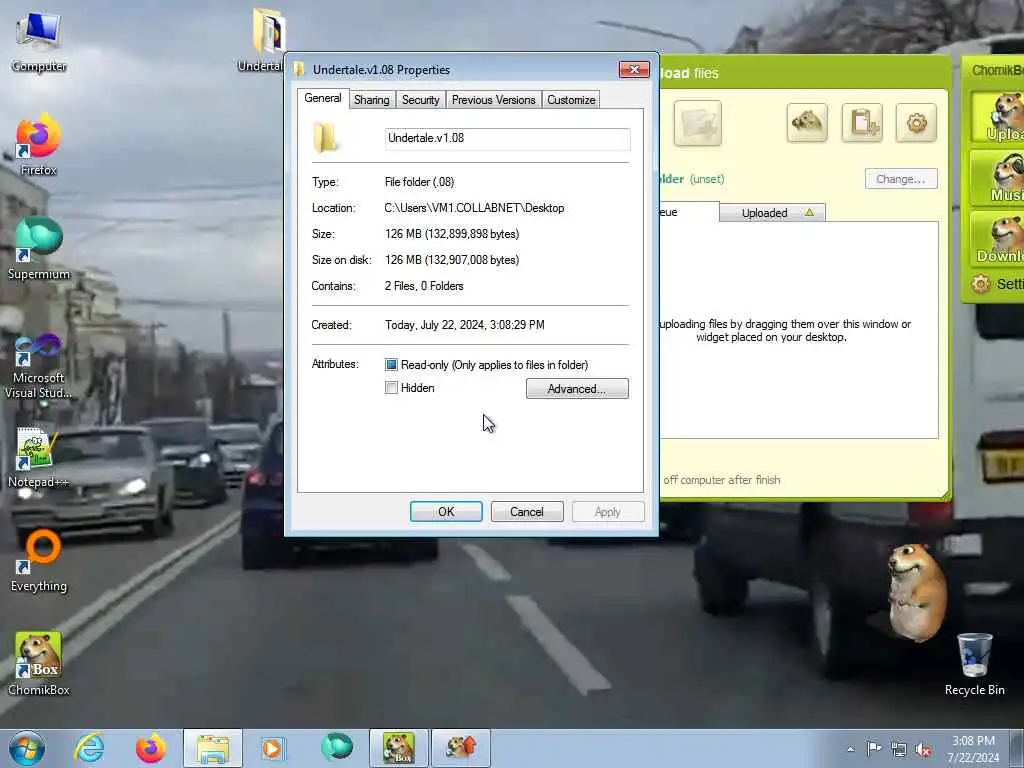Click the type text 'File folder (.08)'
The image size is (1024, 768).
click(419, 182)
